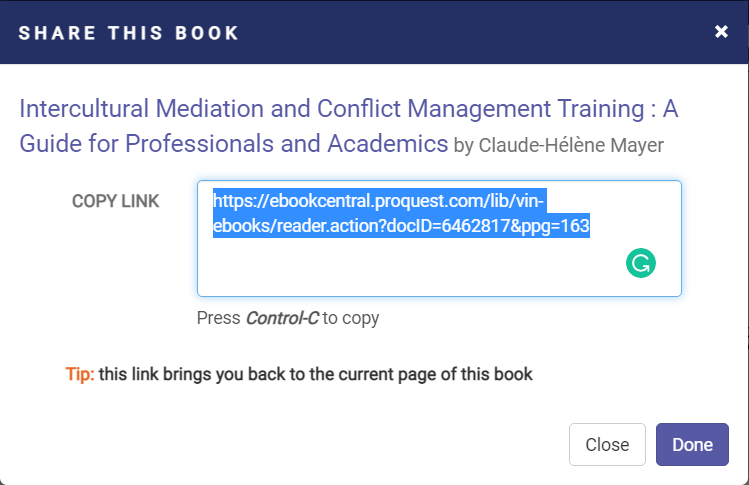Click the word Press under the link box
The width and height of the screenshot is (749, 485).
coord(219,319)
